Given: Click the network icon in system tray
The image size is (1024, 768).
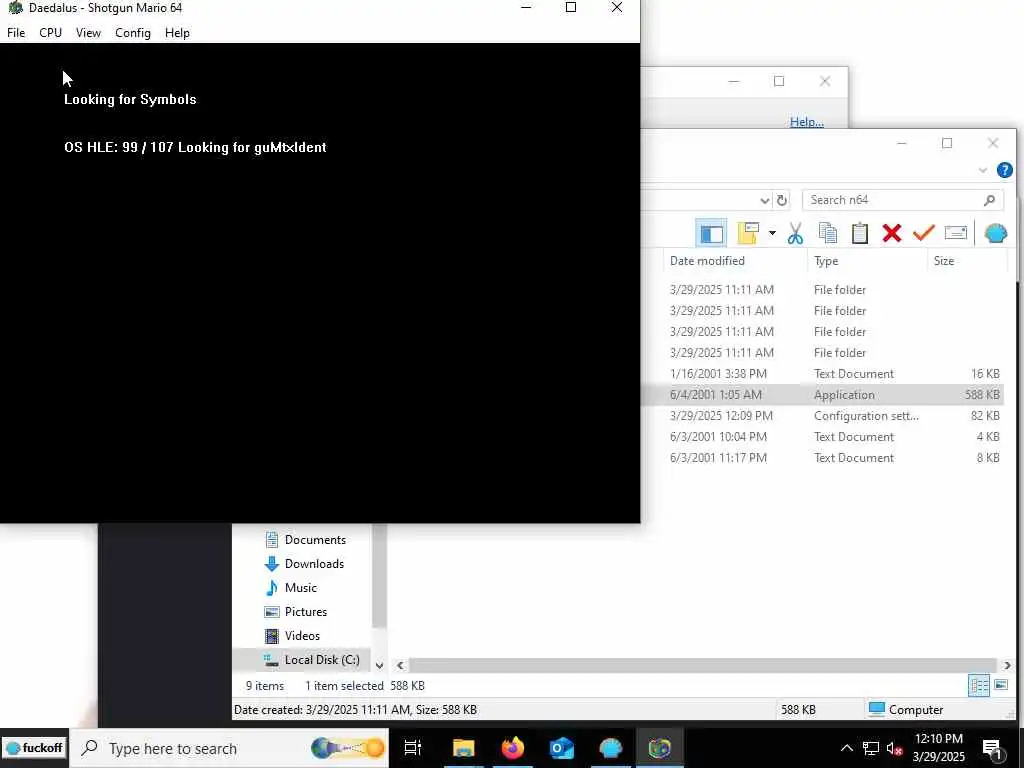Looking at the screenshot, I should [871, 748].
